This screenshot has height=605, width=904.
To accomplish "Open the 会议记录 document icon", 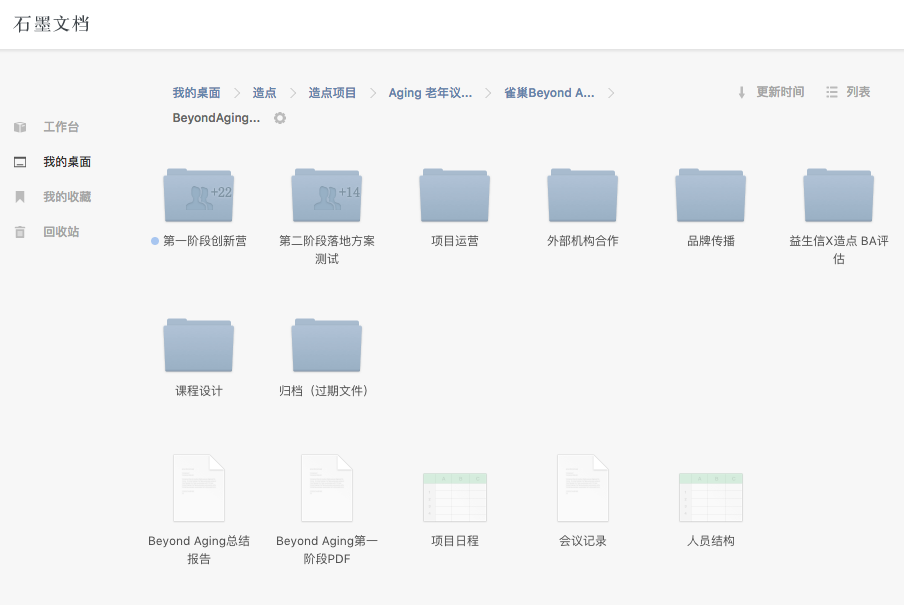I will tap(583, 488).
